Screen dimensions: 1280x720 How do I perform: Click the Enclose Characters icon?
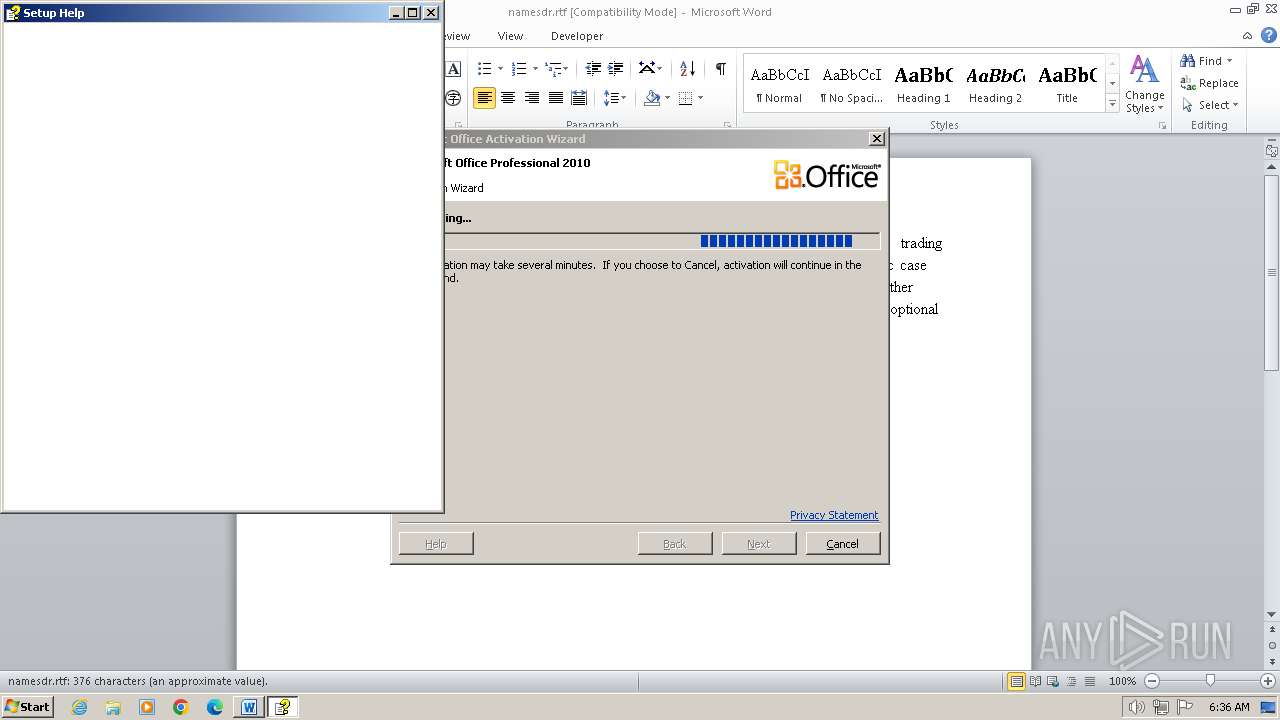tap(453, 98)
